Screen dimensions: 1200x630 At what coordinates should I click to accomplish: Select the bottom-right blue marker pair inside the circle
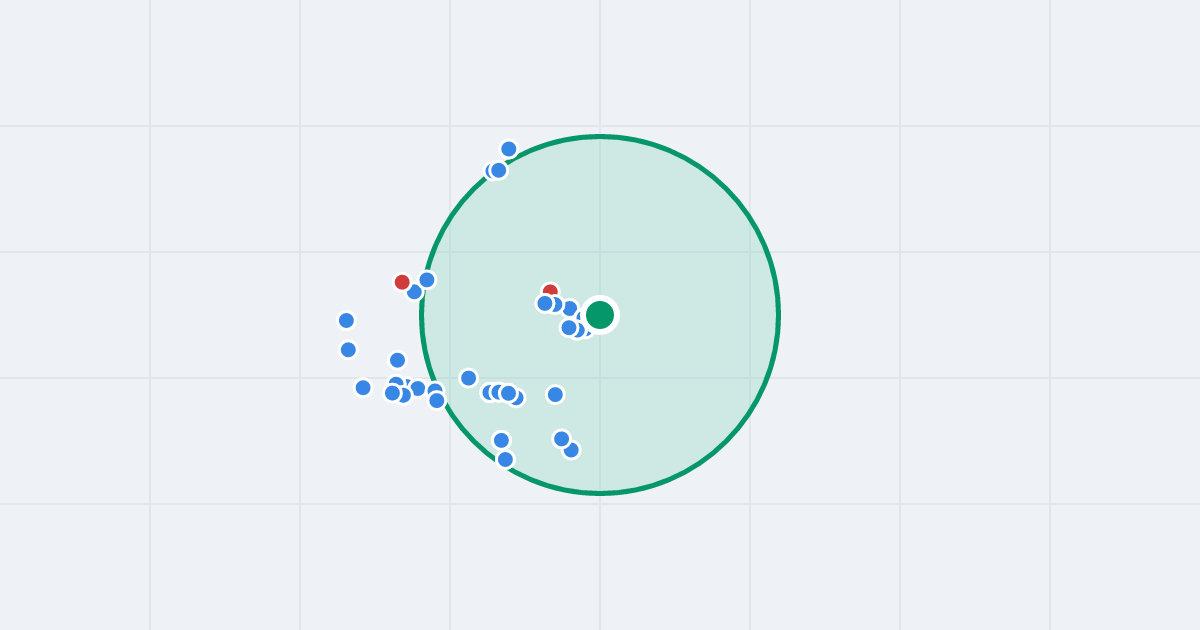pos(566,444)
